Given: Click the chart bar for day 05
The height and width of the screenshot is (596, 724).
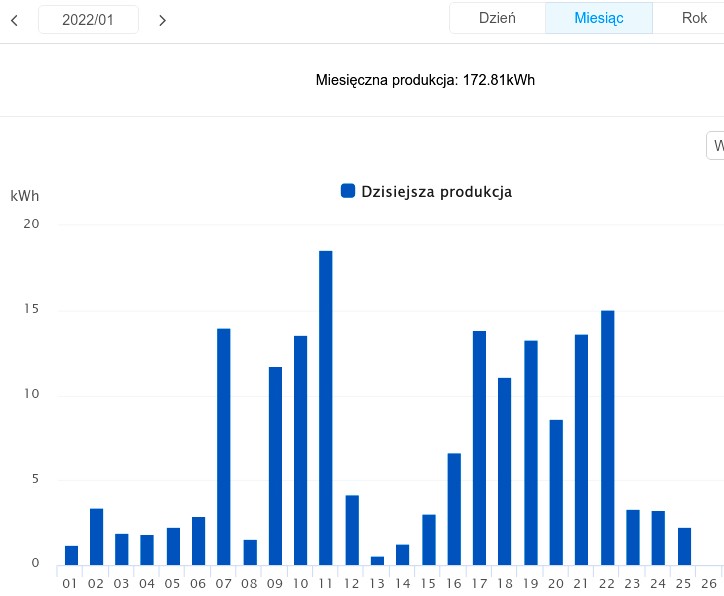Looking at the screenshot, I should [173, 546].
